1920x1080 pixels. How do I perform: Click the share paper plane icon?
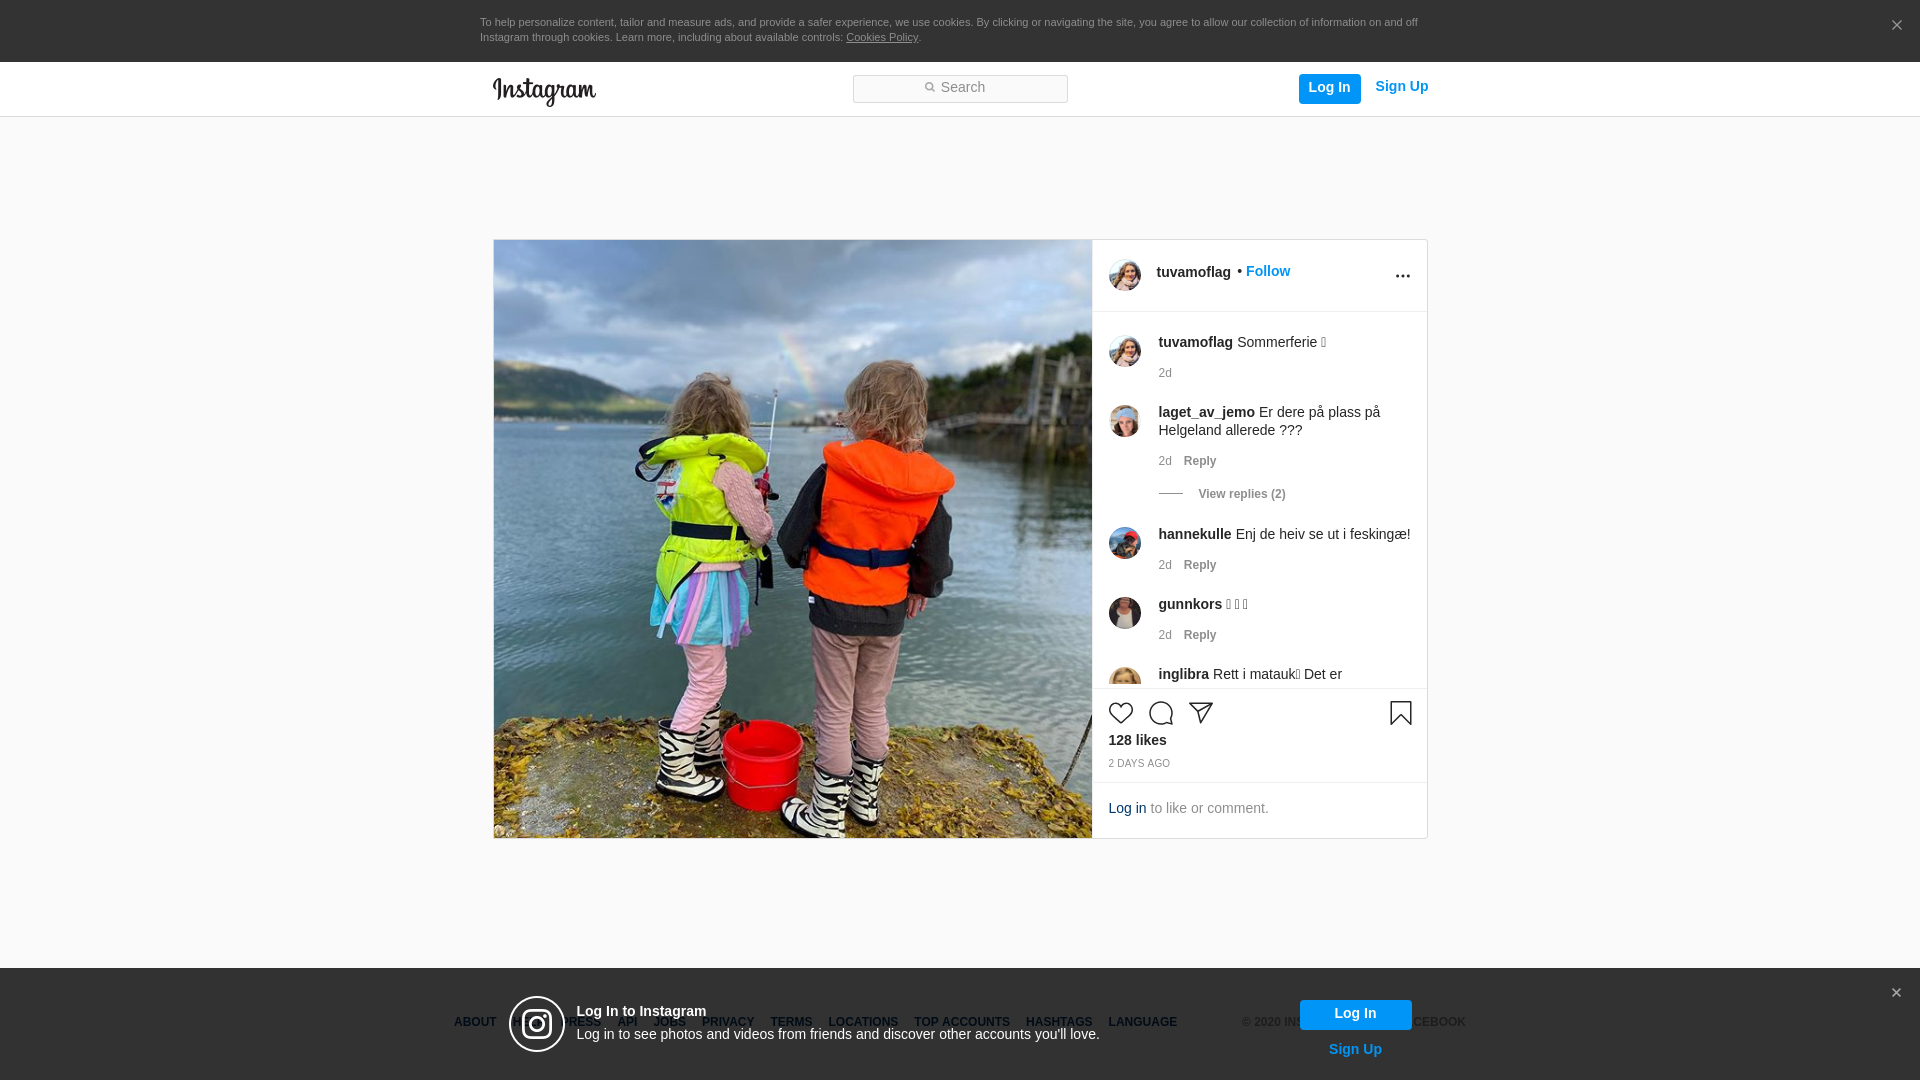[x=1201, y=712]
